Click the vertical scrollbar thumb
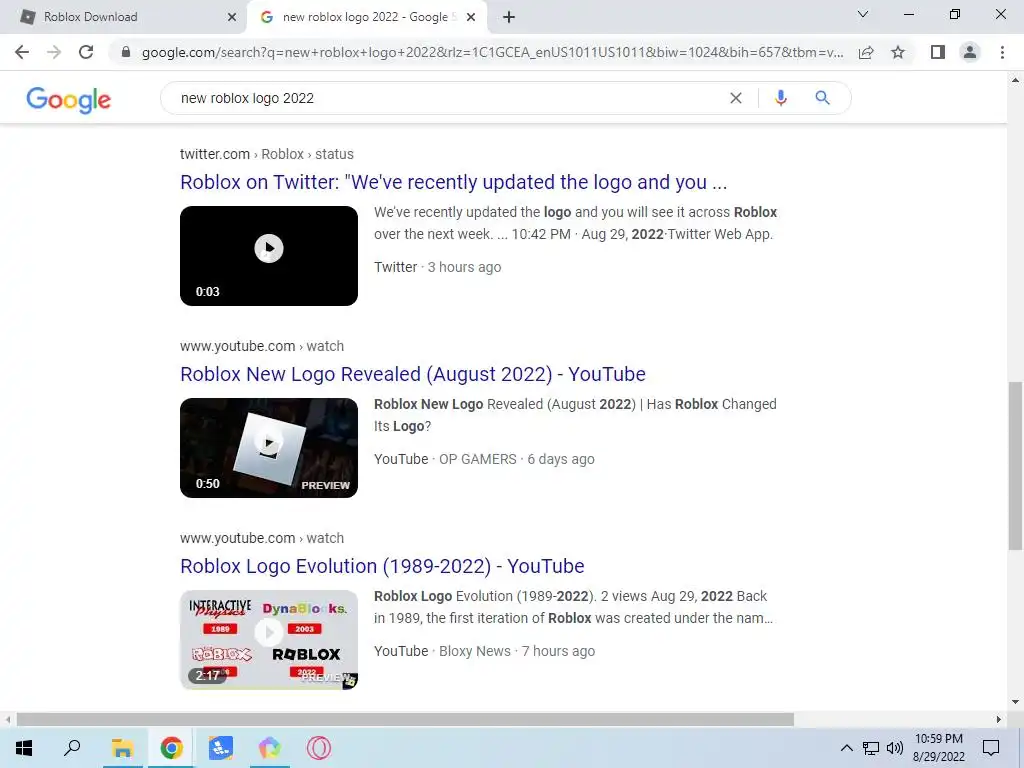The width and height of the screenshot is (1024, 768). tap(1015, 466)
